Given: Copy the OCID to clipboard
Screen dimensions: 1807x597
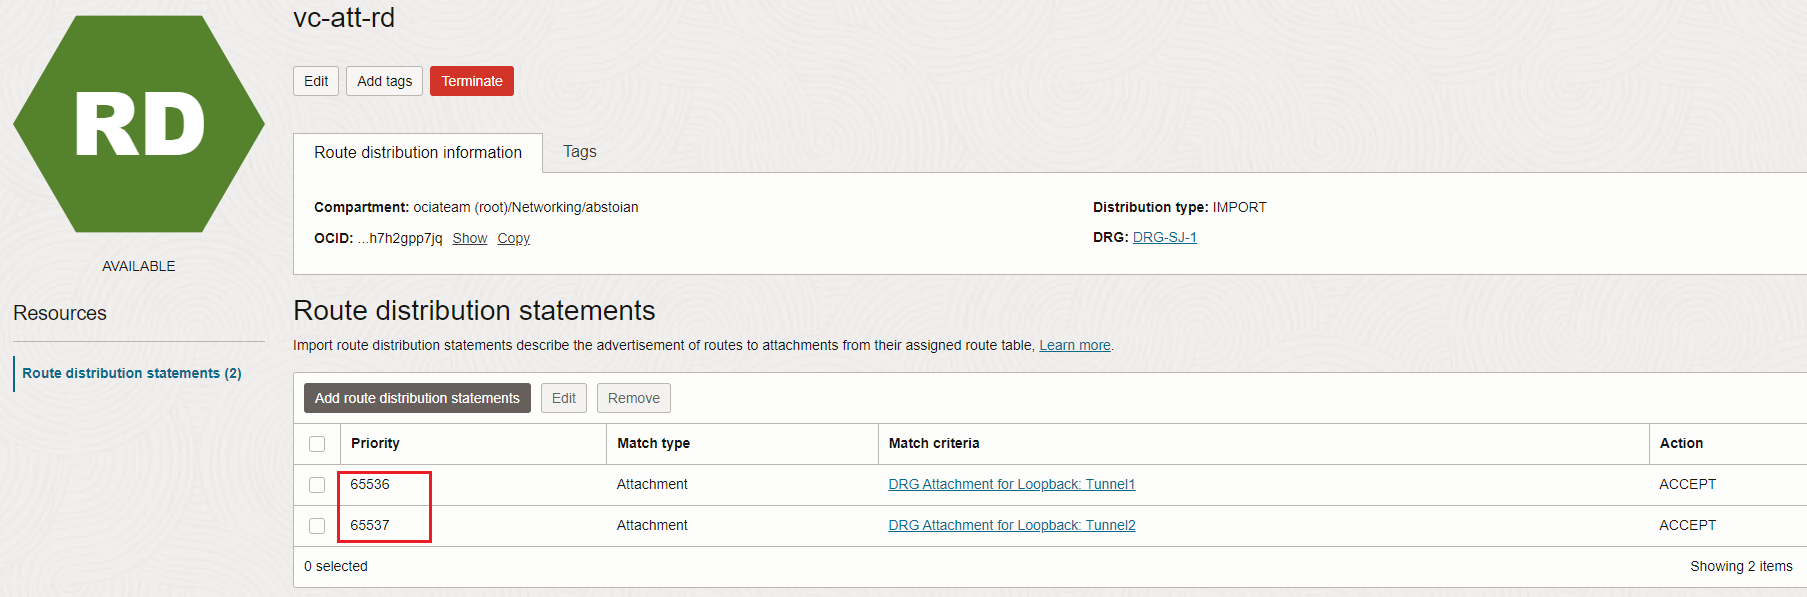Looking at the screenshot, I should click(513, 238).
